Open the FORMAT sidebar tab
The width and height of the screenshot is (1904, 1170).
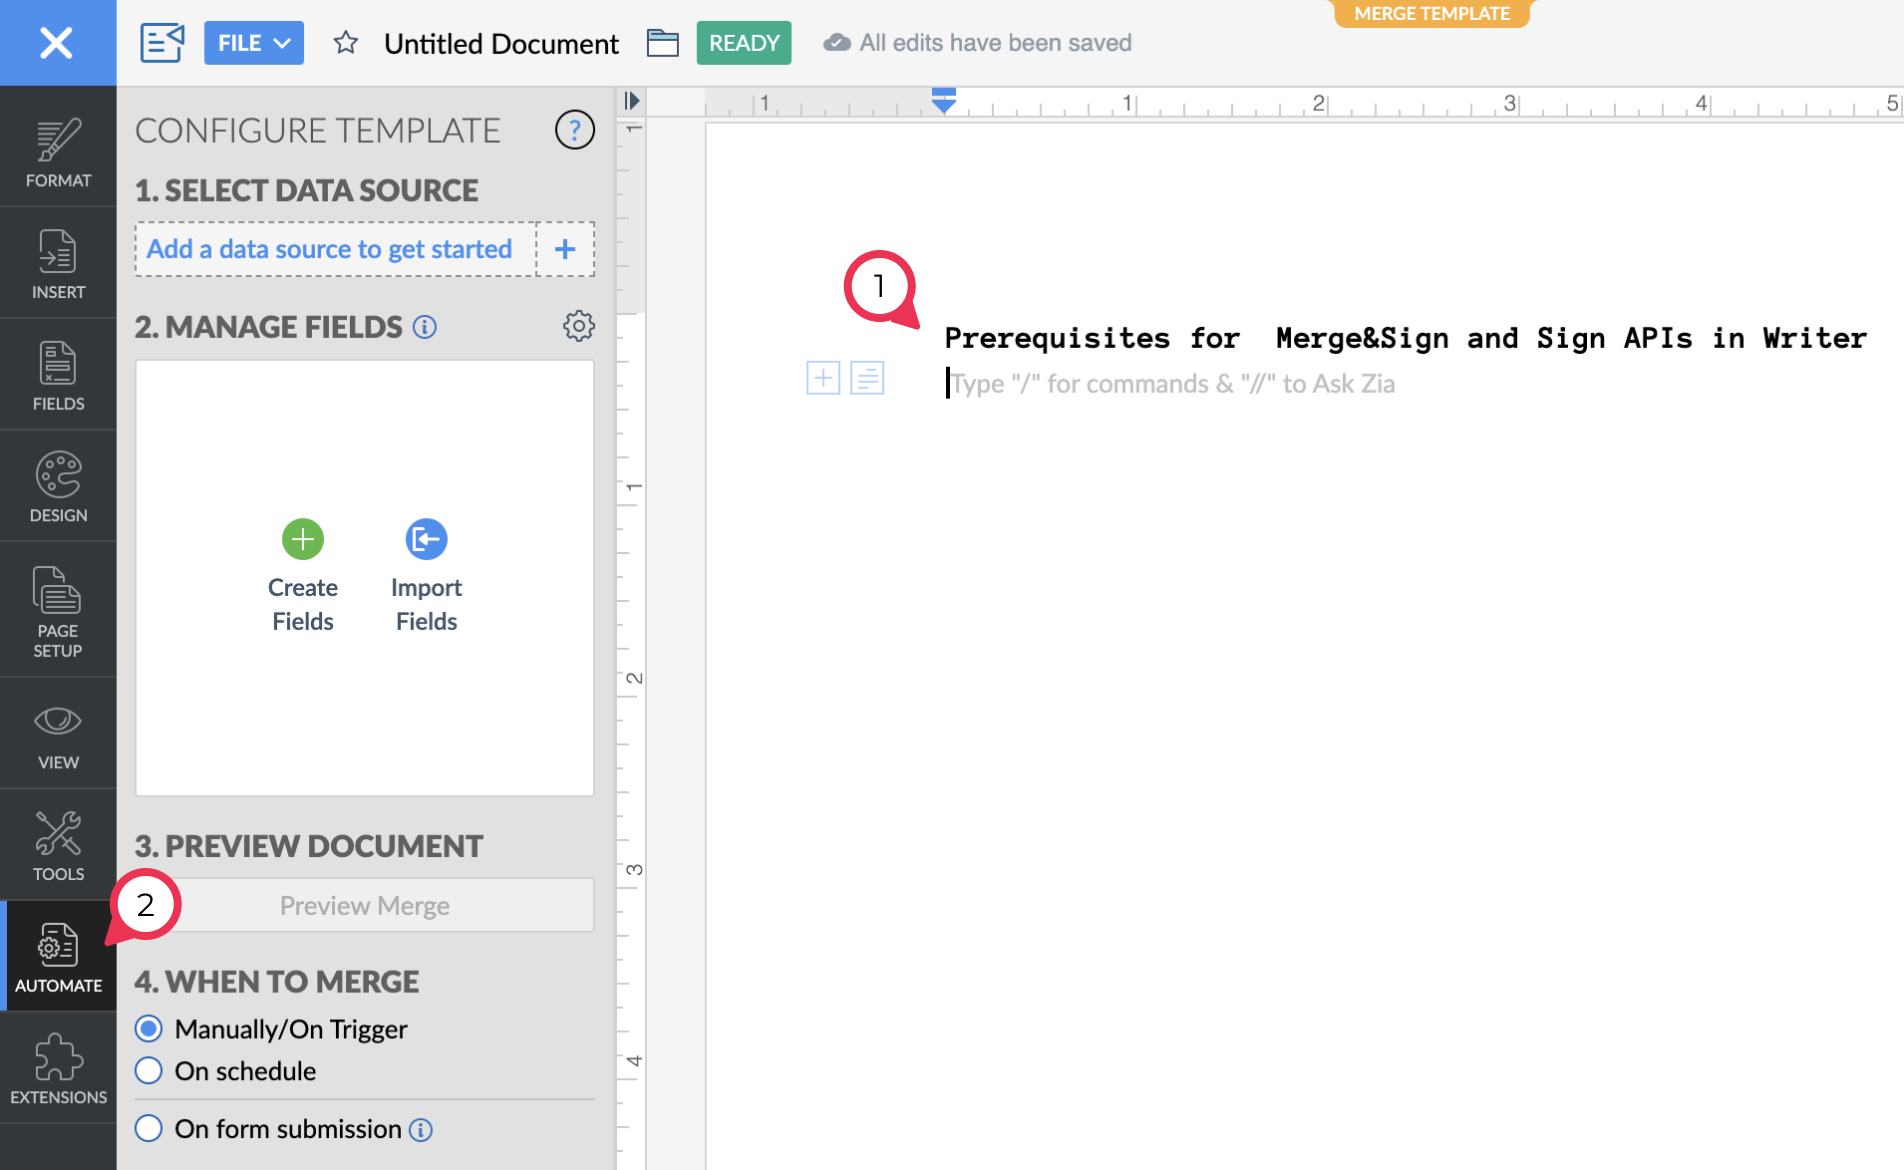[58, 153]
